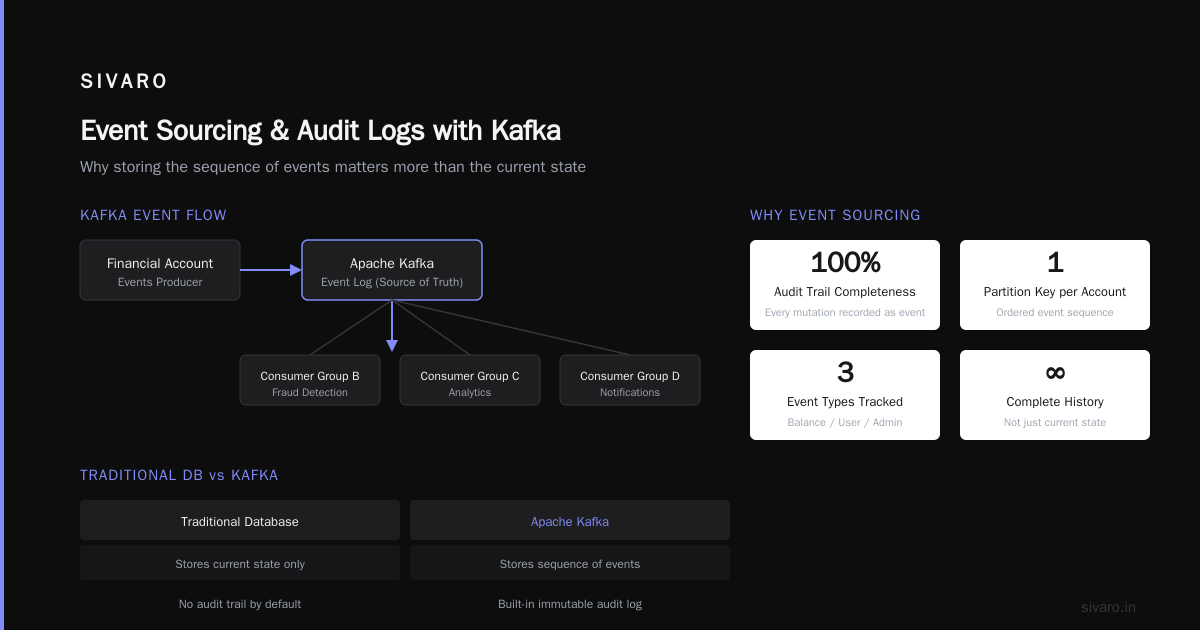Click the KAFKA EVENT FLOW section heading
Screen dimensions: 1200x630
click(x=153, y=215)
